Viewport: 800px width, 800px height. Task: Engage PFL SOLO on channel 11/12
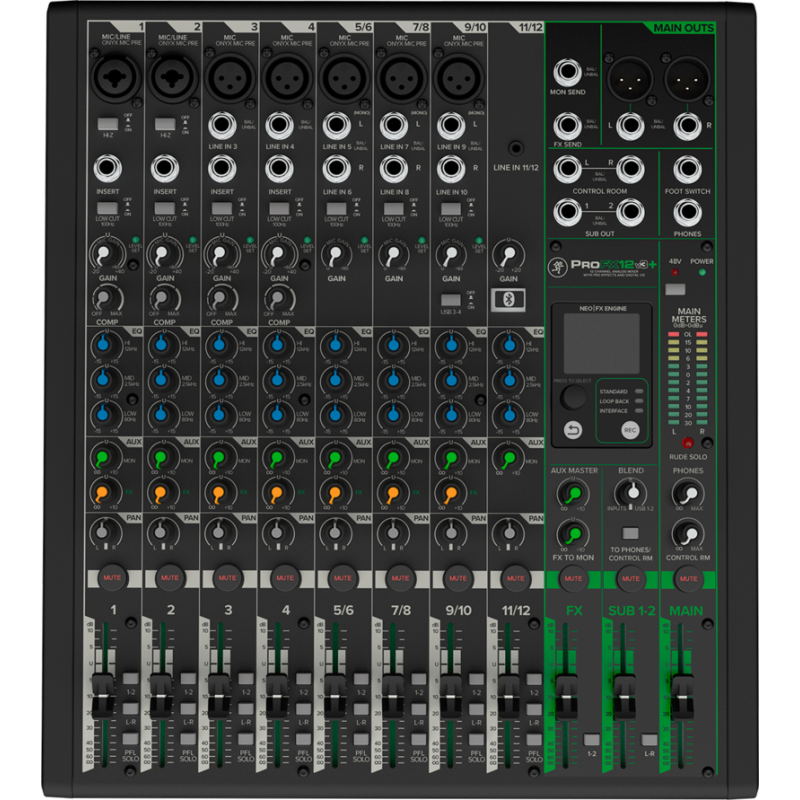pos(535,739)
